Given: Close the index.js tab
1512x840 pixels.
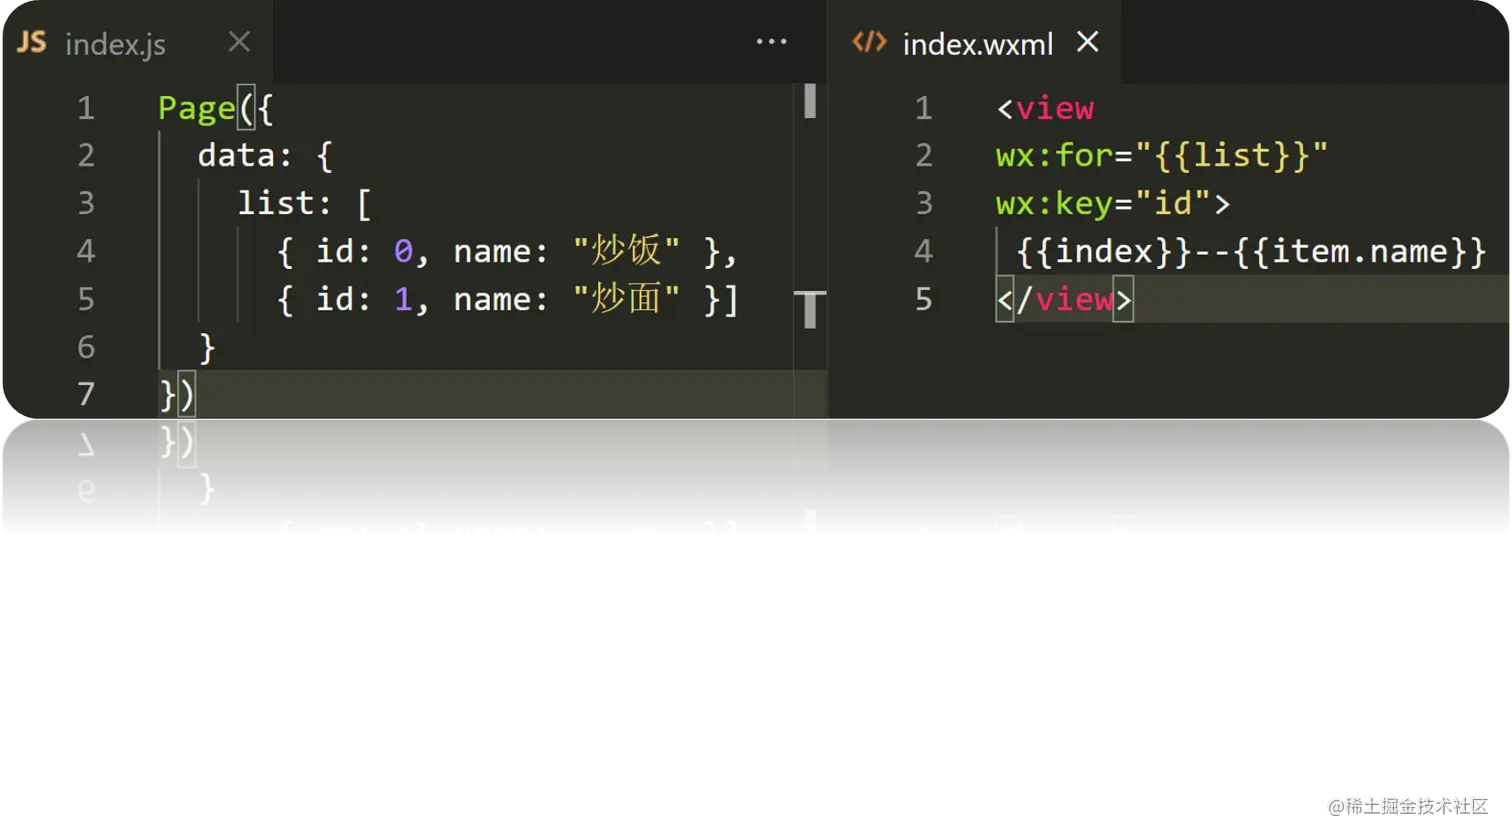Looking at the screenshot, I should point(239,42).
